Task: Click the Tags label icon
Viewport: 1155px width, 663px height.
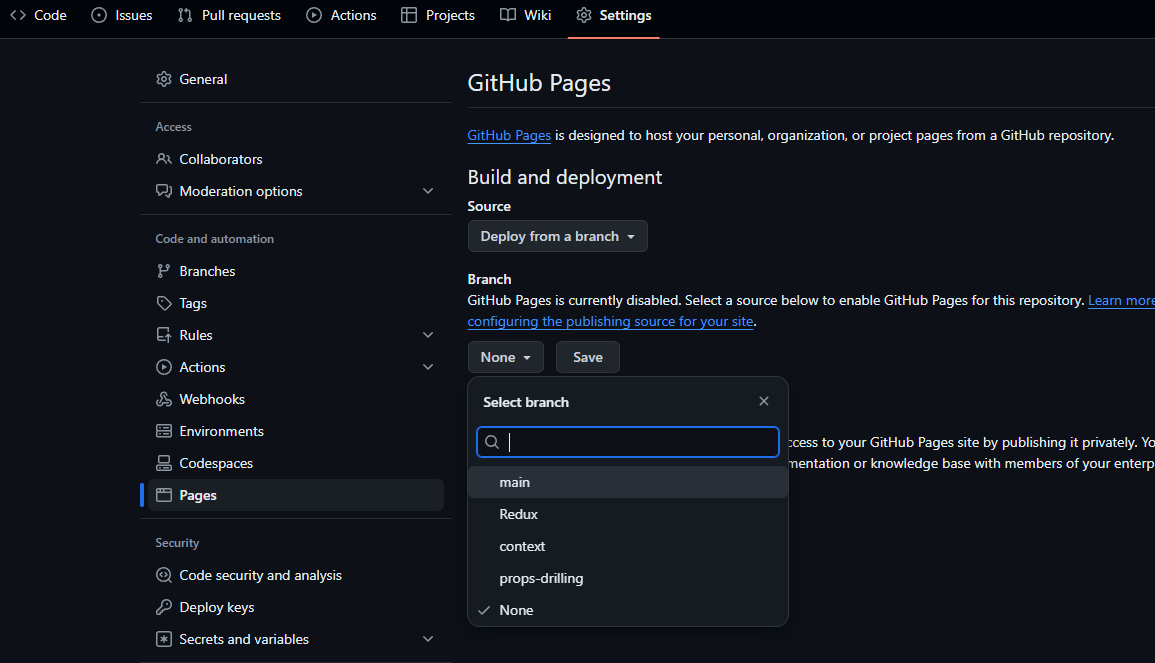Action: 164,303
